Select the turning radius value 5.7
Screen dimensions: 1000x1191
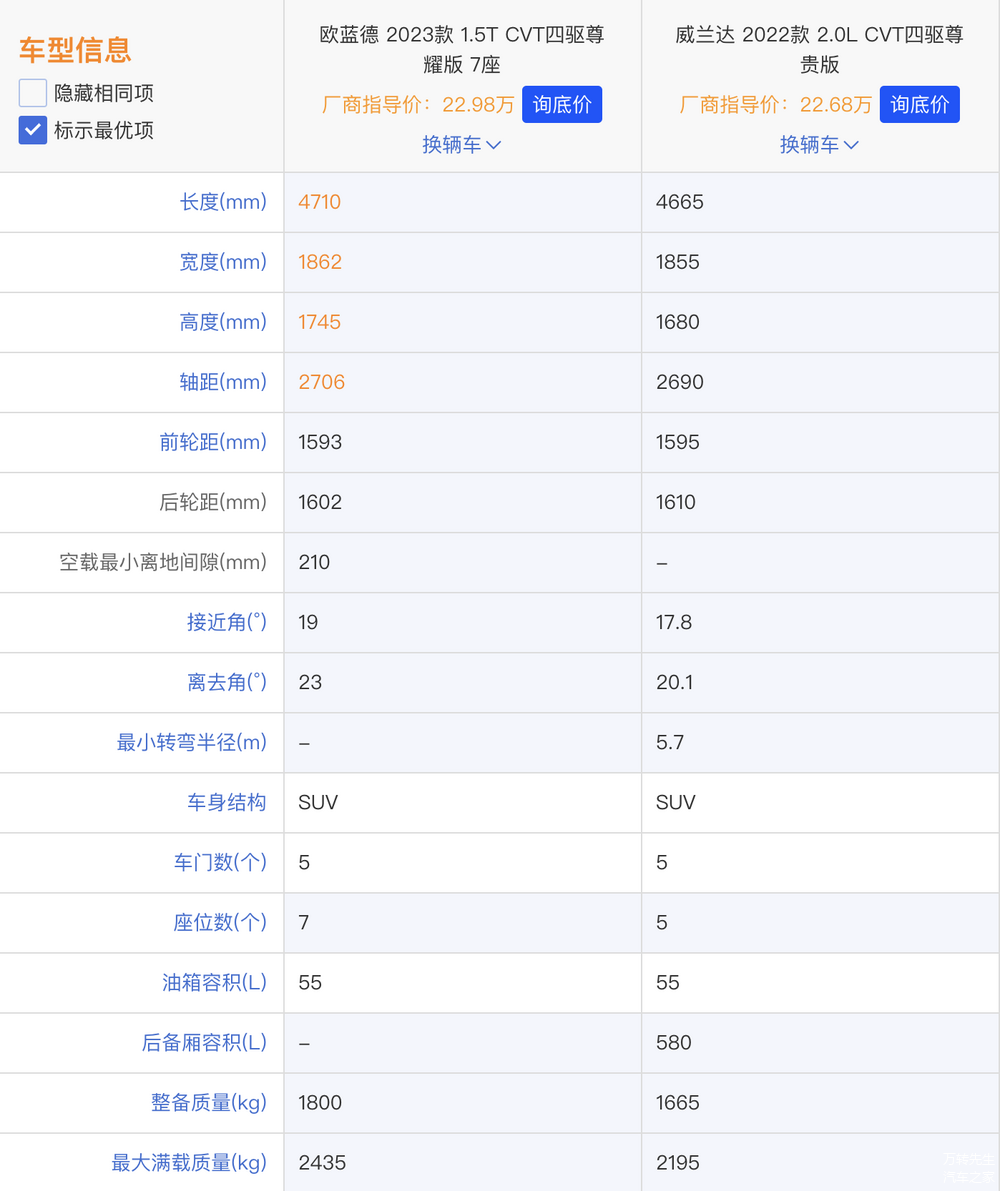670,742
